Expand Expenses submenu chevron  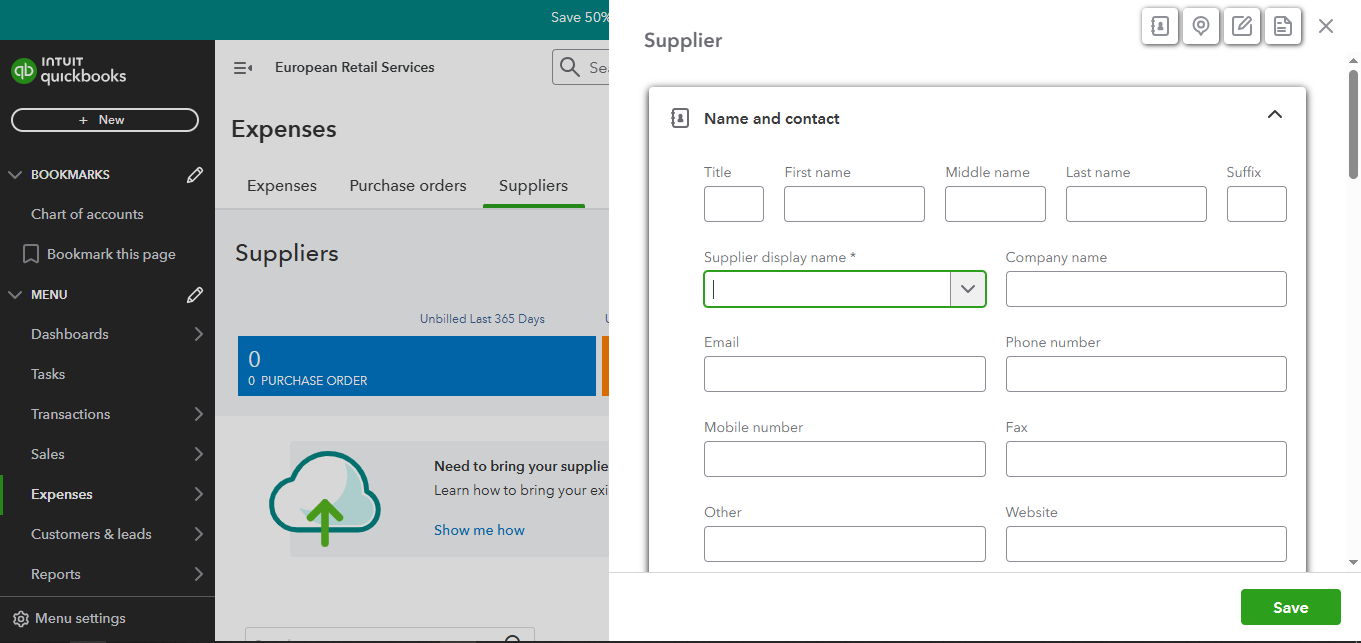point(198,494)
